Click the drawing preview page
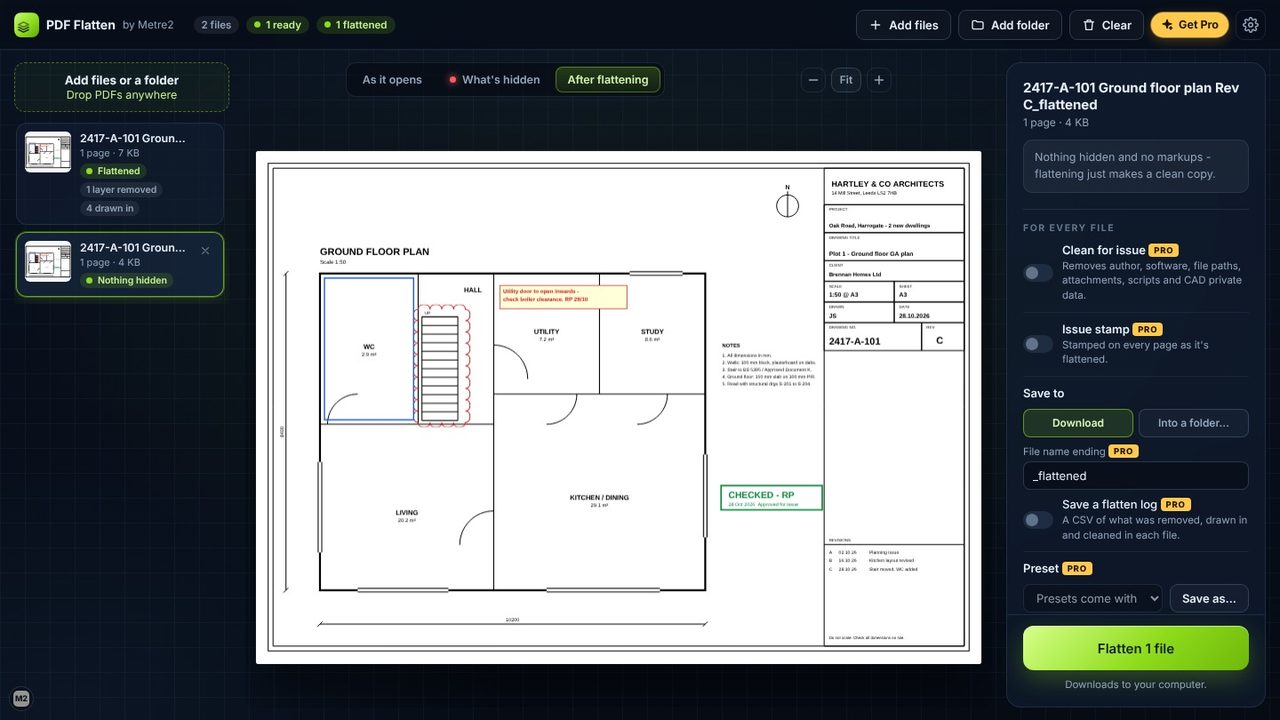The image size is (1280, 720). tap(618, 407)
